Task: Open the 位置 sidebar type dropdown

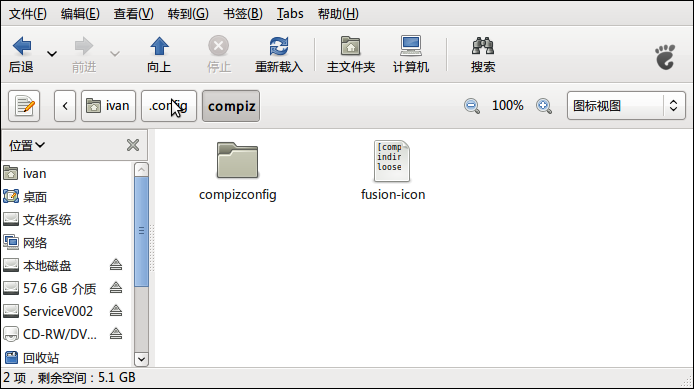Action: coord(27,145)
